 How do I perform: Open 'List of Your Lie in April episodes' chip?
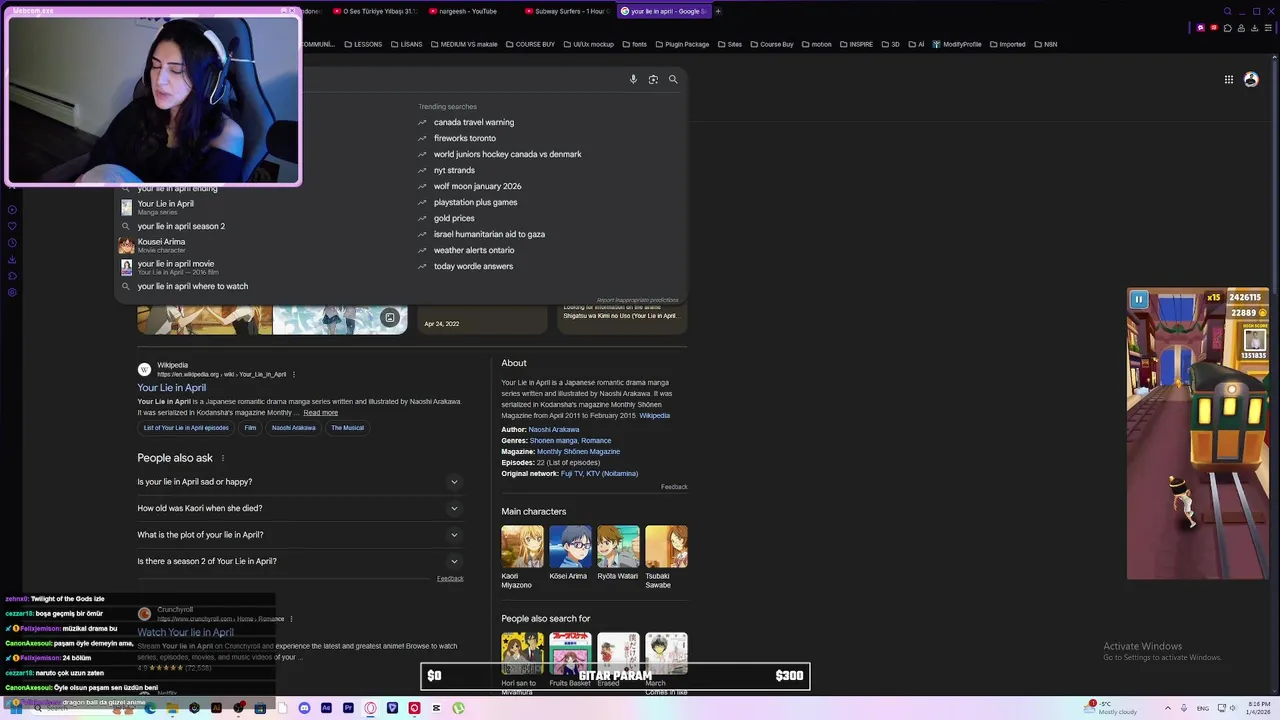click(186, 428)
